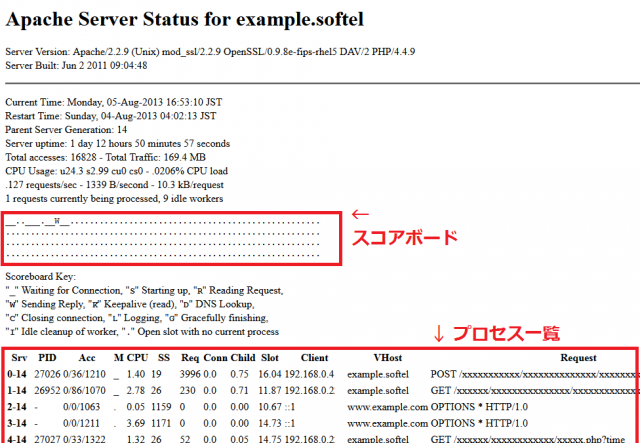
Task: Click the 'Conn' column header
Action: (x=216, y=358)
